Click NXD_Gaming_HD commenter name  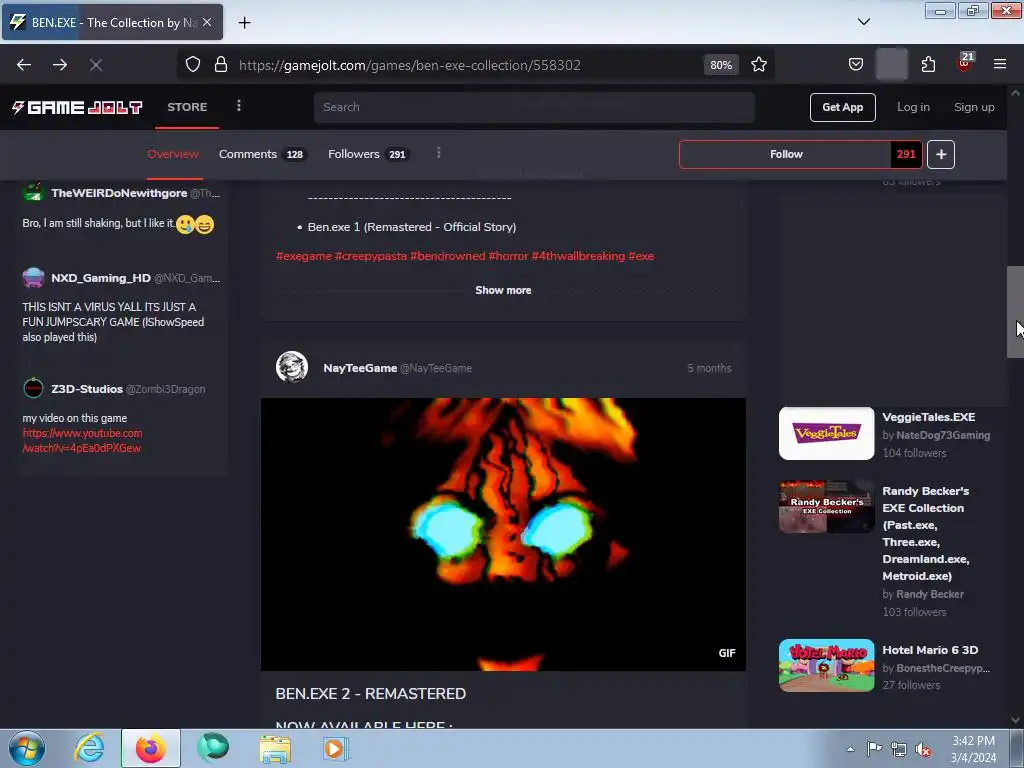[x=101, y=278]
